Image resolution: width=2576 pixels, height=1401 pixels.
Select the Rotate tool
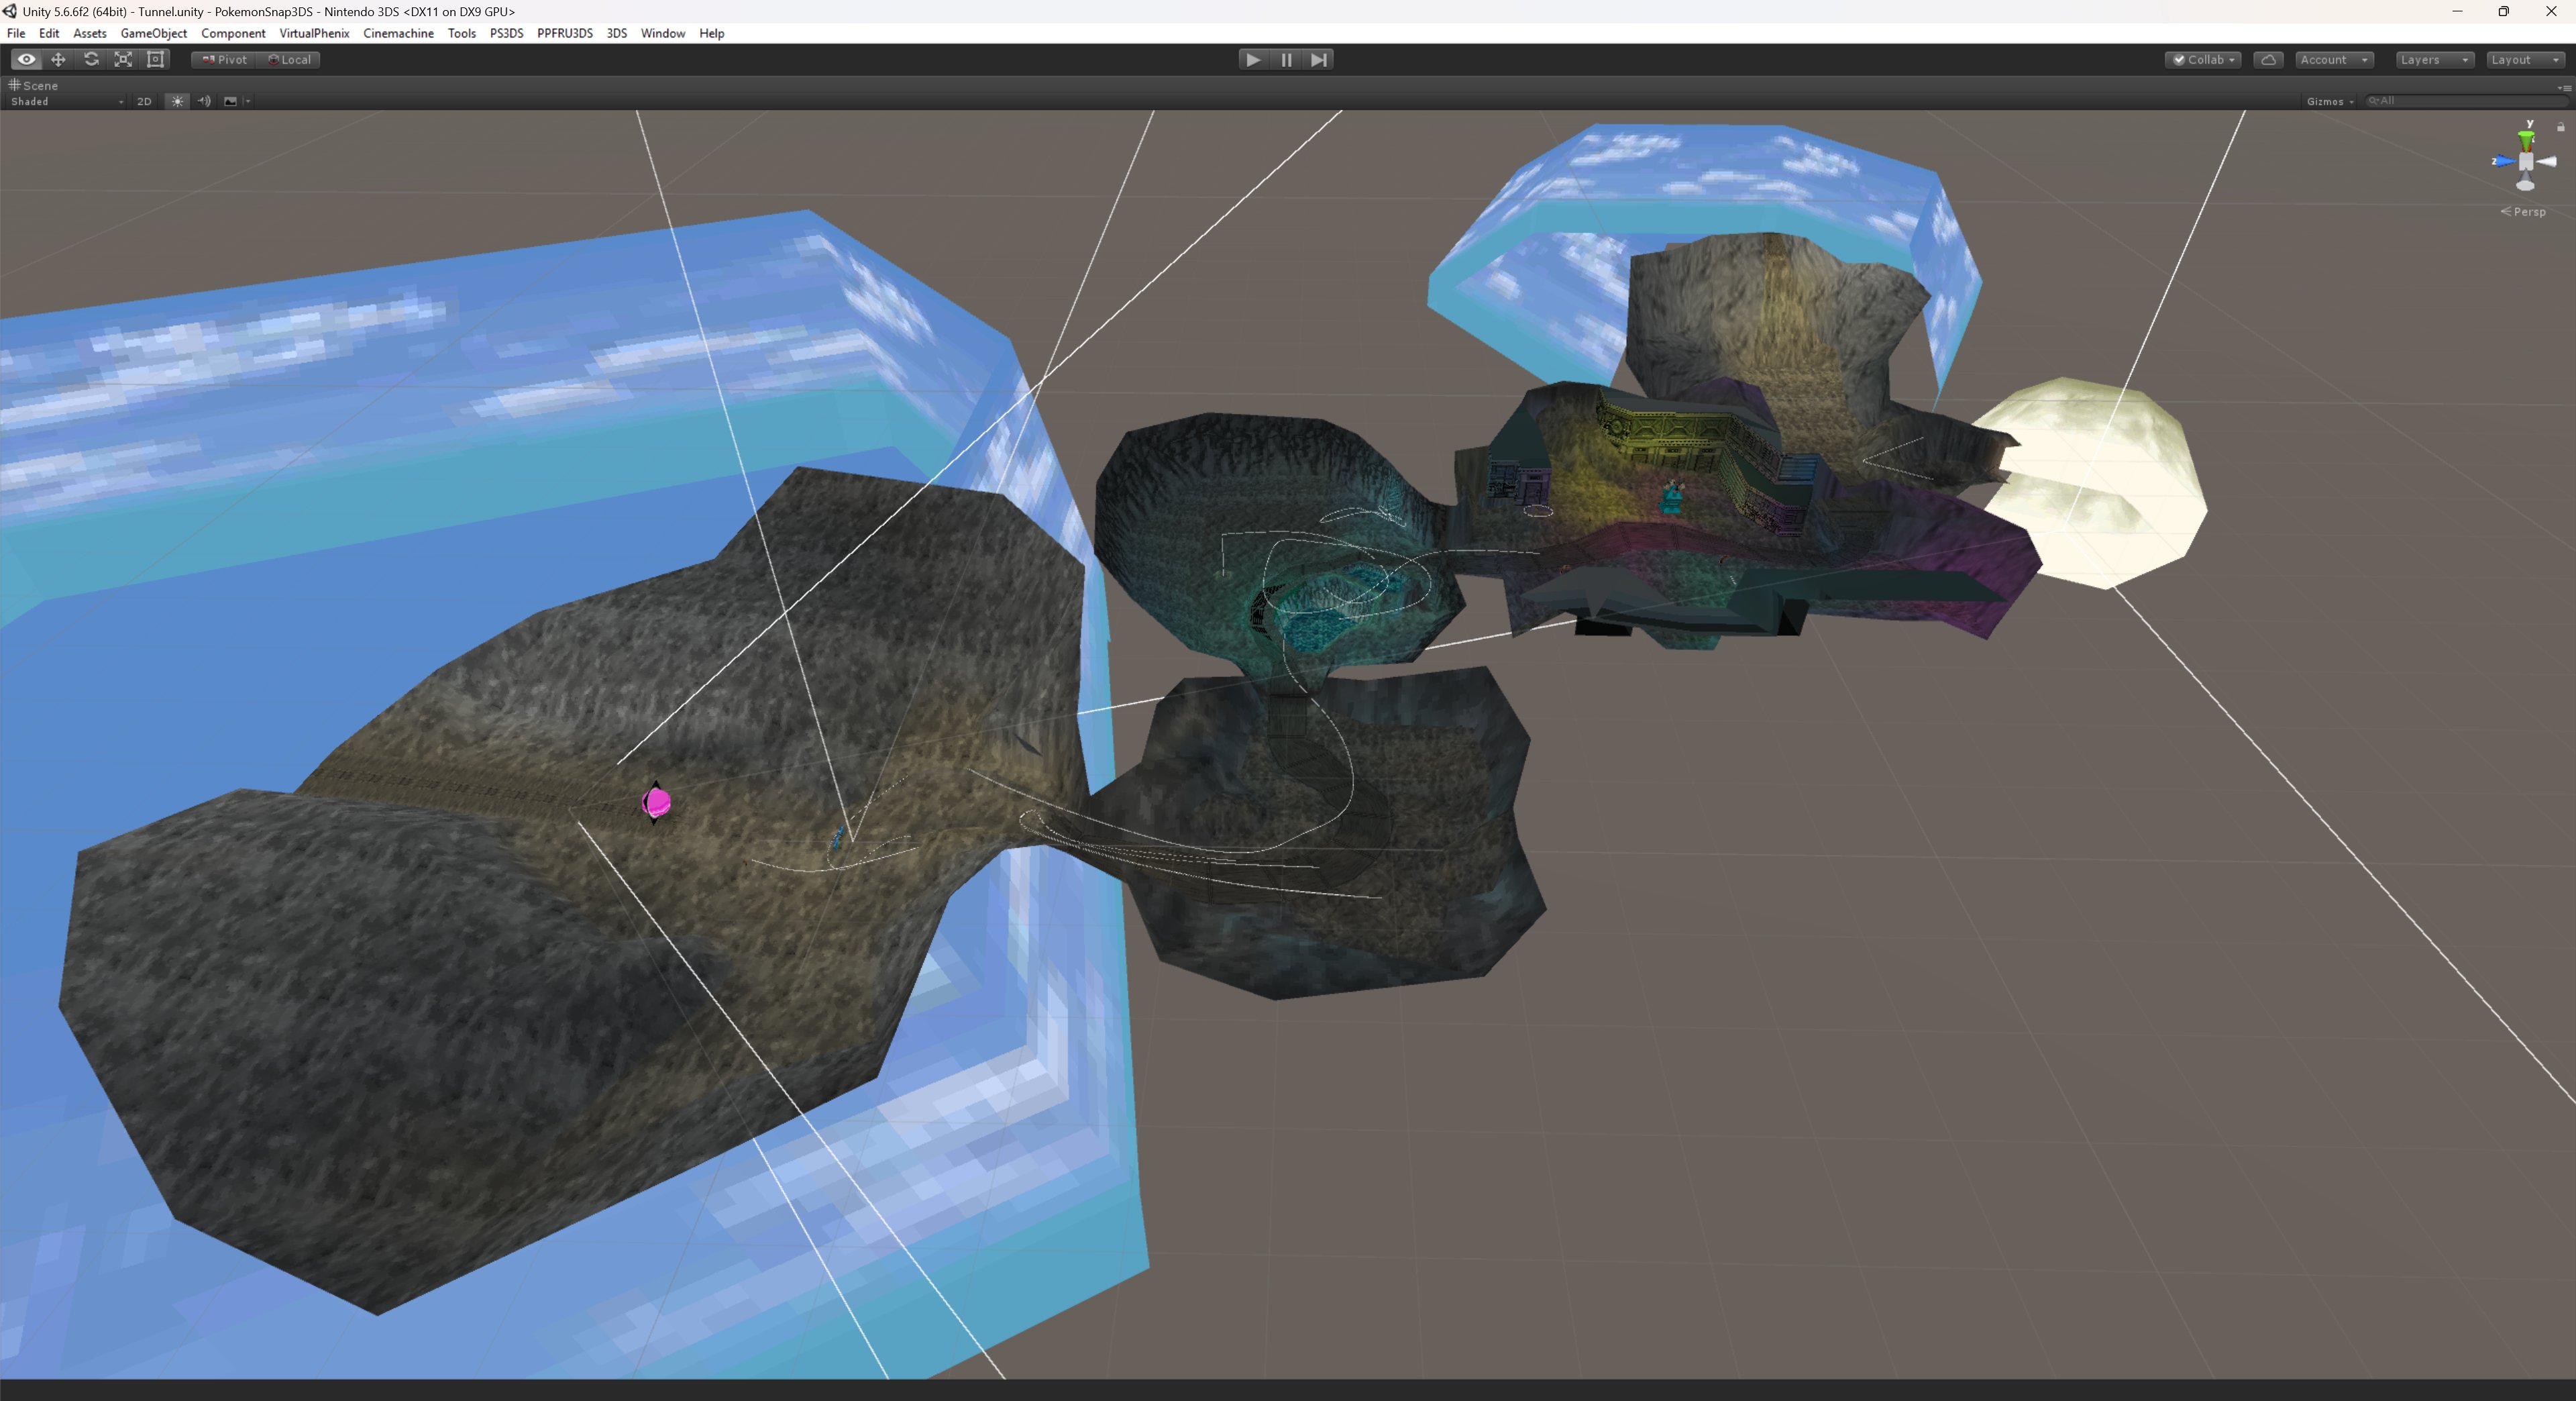point(91,60)
